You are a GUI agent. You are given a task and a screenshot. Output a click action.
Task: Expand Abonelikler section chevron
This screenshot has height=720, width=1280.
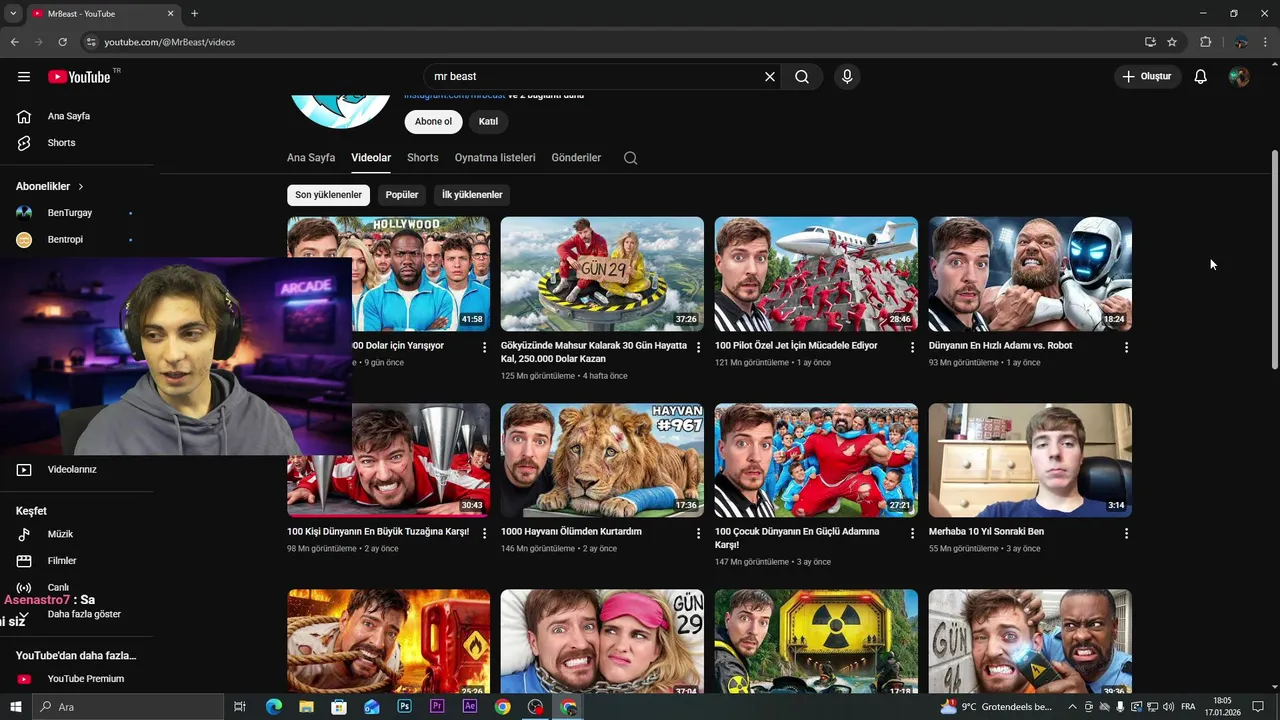point(81,186)
